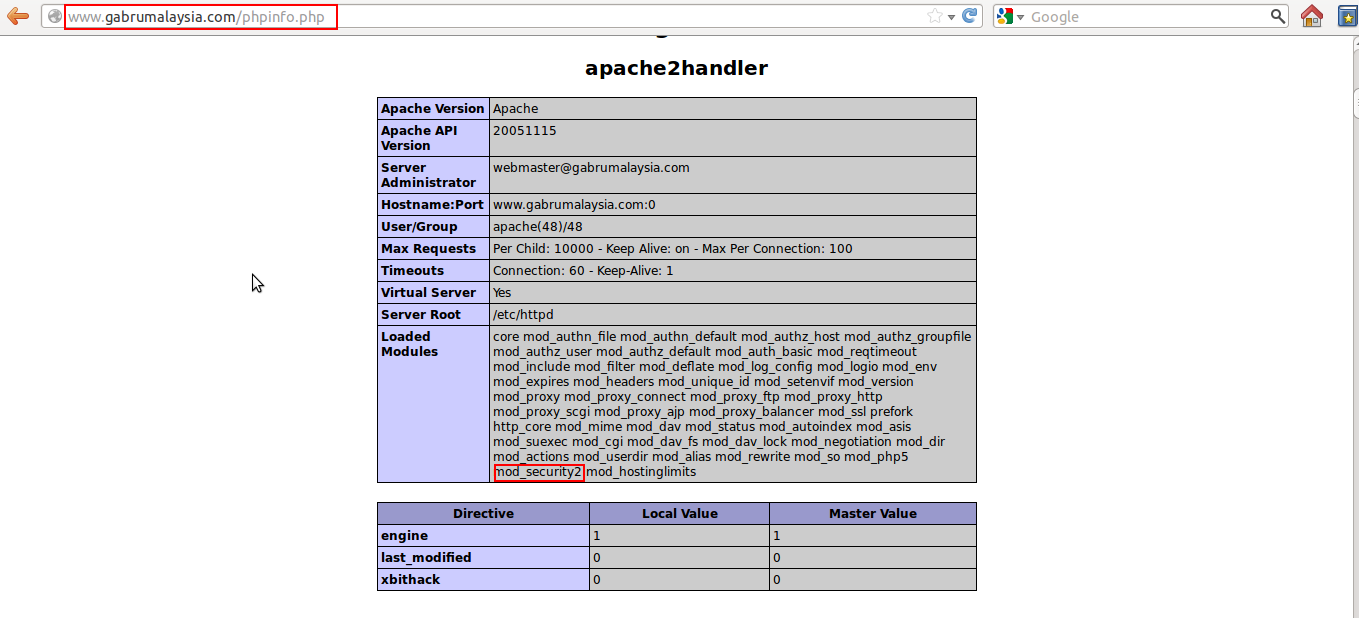This screenshot has width=1359, height=618.
Task: Click mod_security2 in loaded modules
Action: [x=538, y=472]
